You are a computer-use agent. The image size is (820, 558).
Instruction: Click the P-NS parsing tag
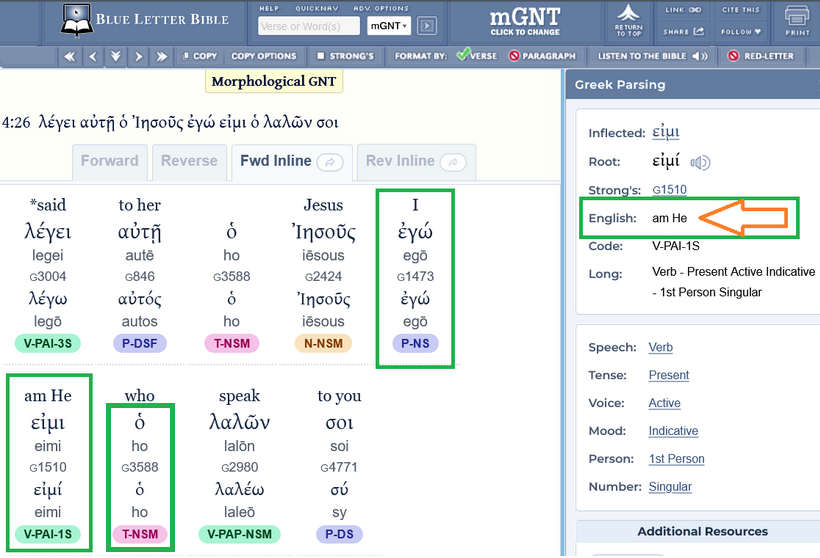click(x=415, y=344)
